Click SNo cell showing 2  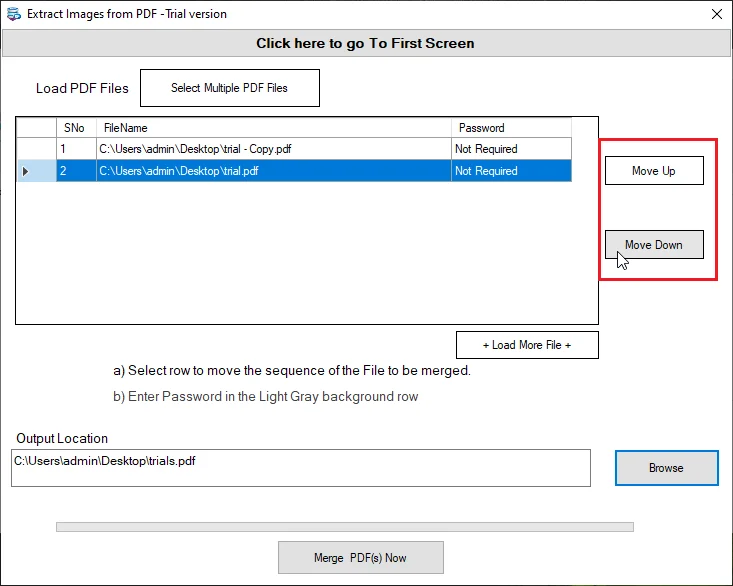(77, 171)
